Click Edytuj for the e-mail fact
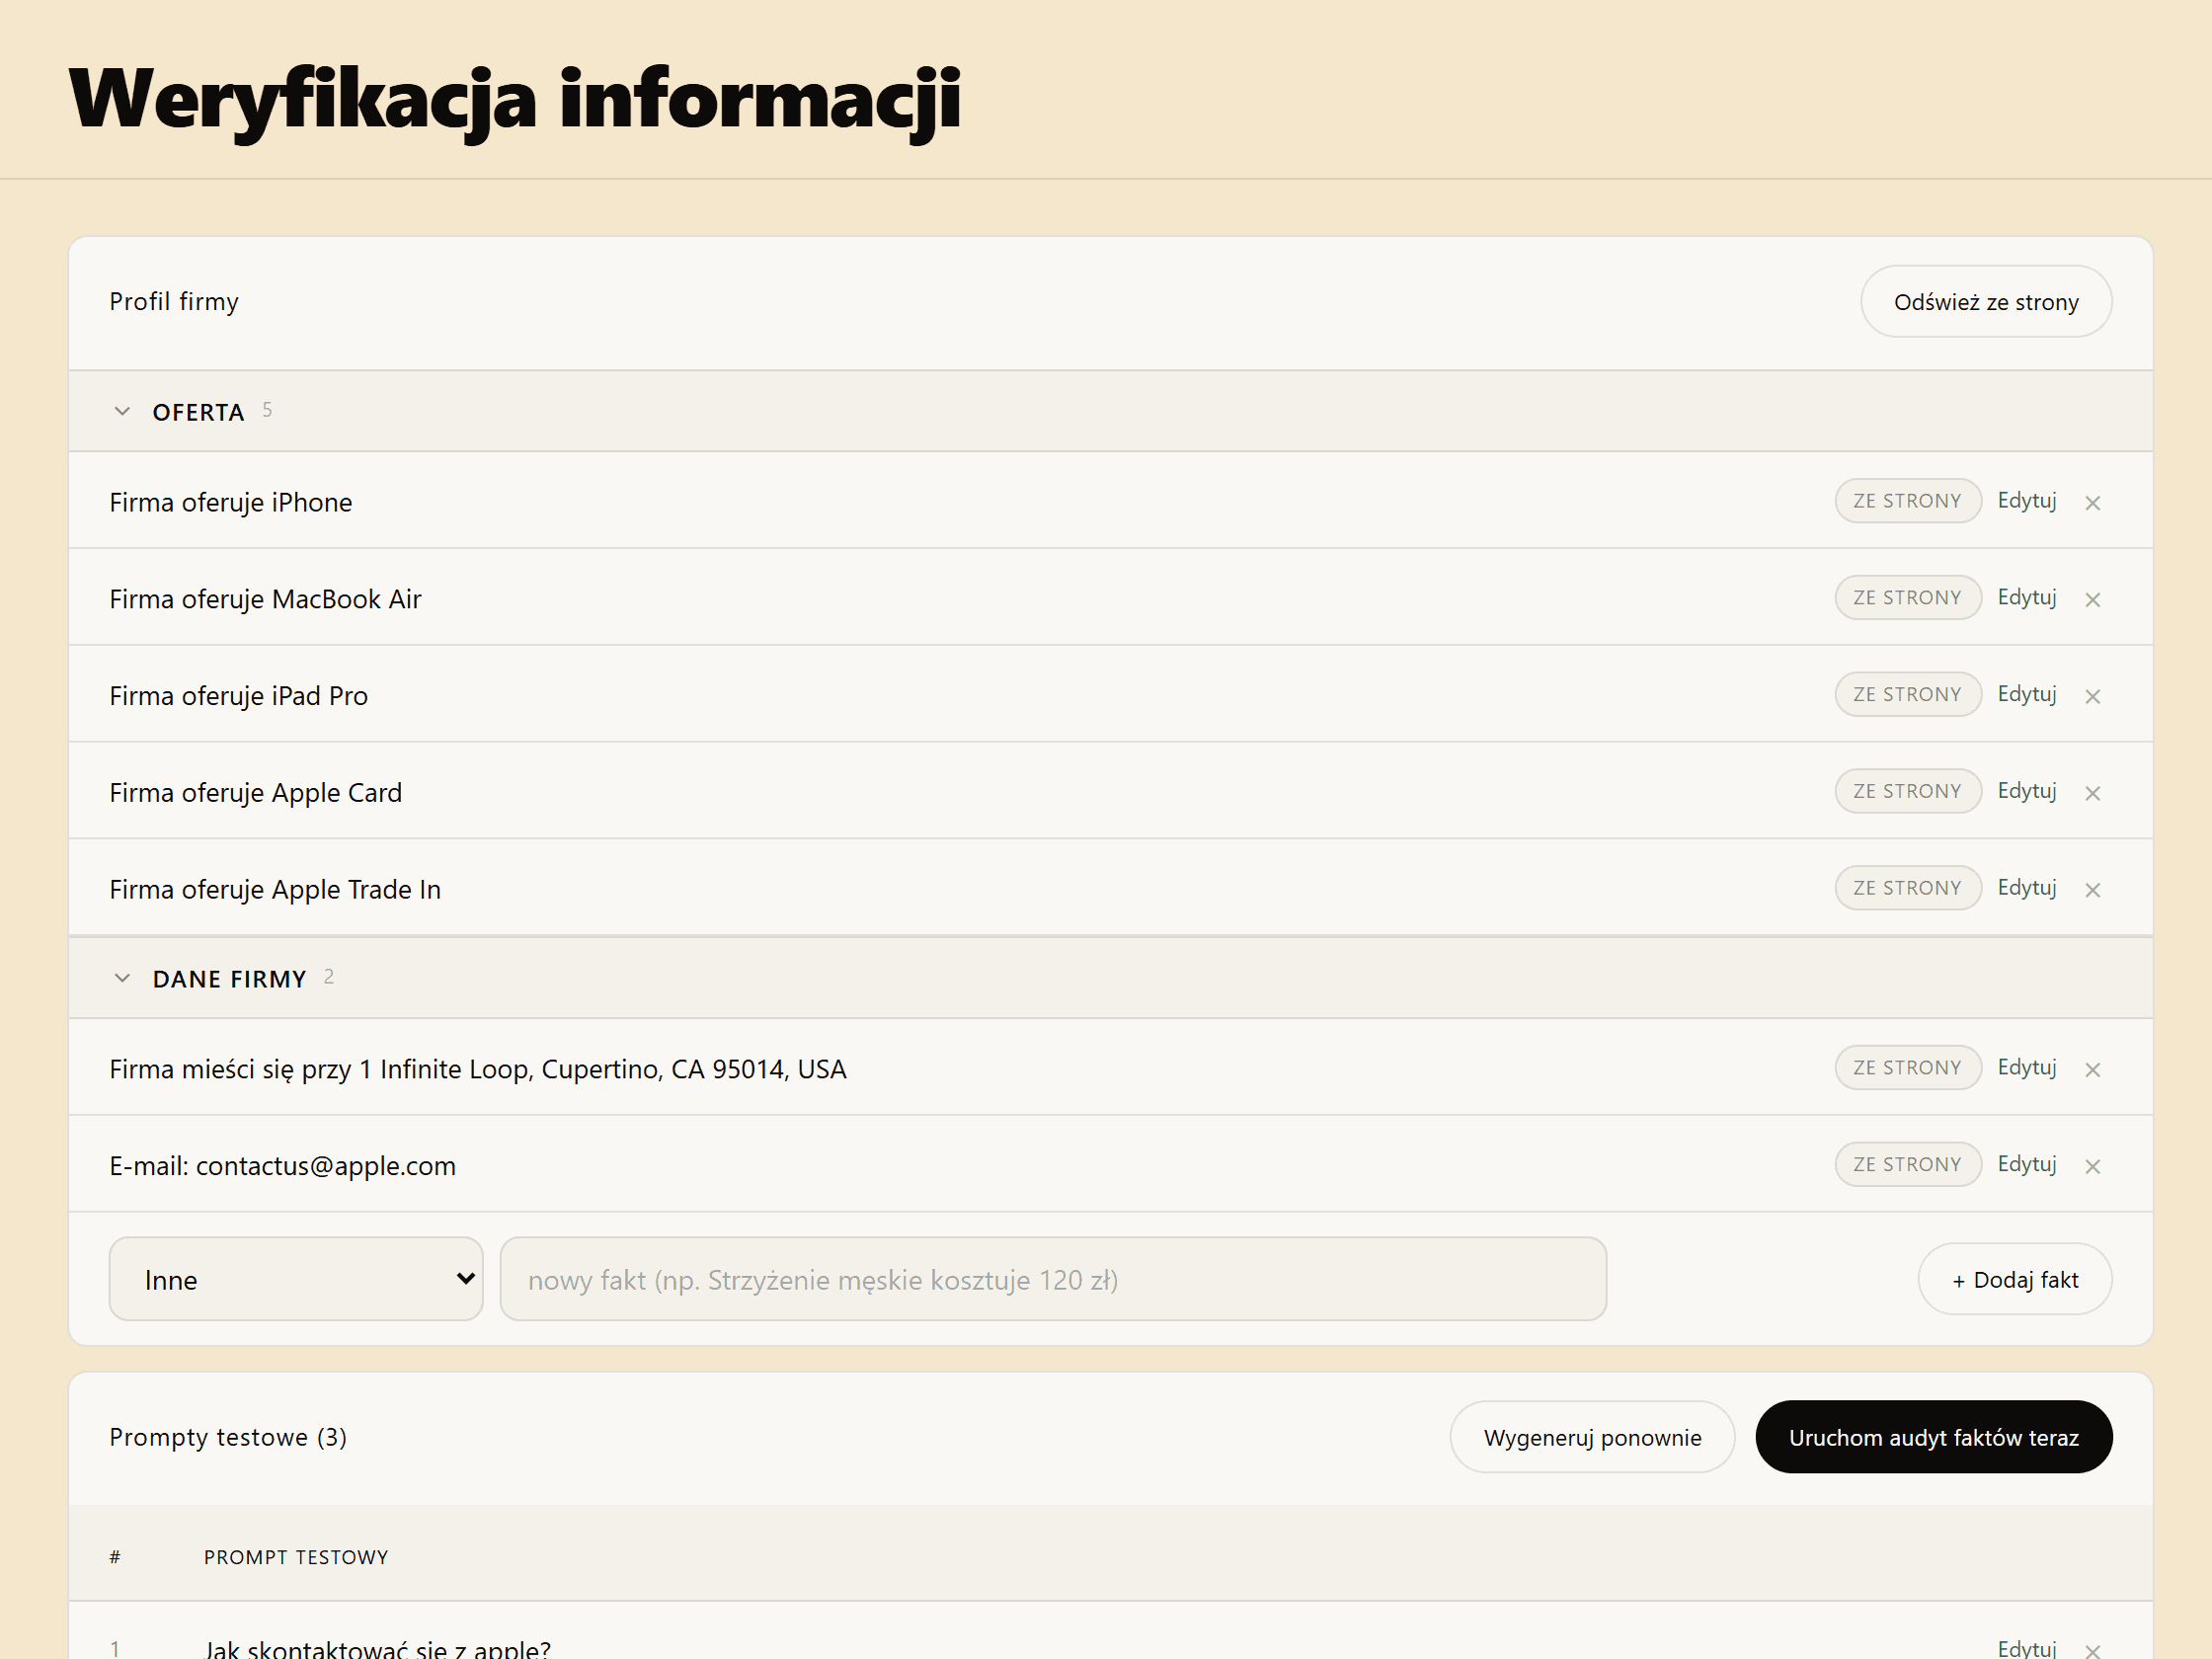 (2026, 1164)
